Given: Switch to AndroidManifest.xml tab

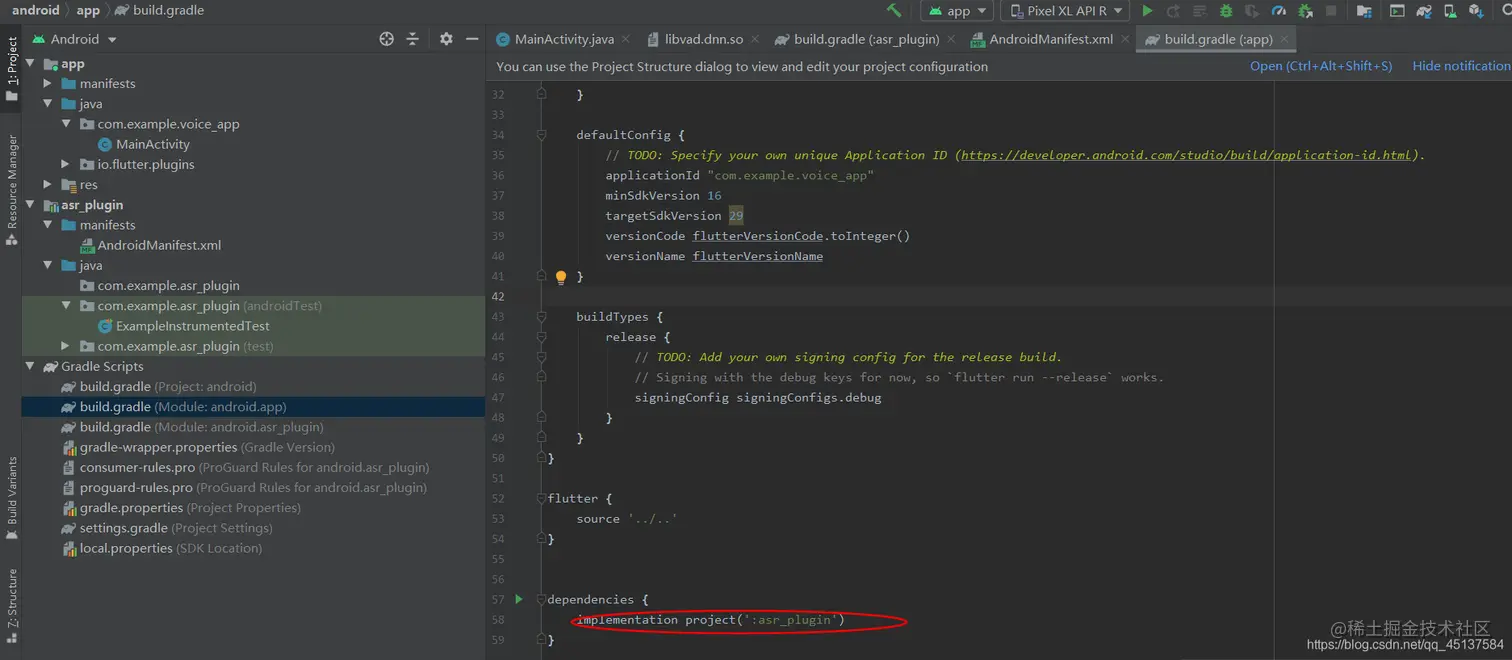Looking at the screenshot, I should click(x=1051, y=40).
